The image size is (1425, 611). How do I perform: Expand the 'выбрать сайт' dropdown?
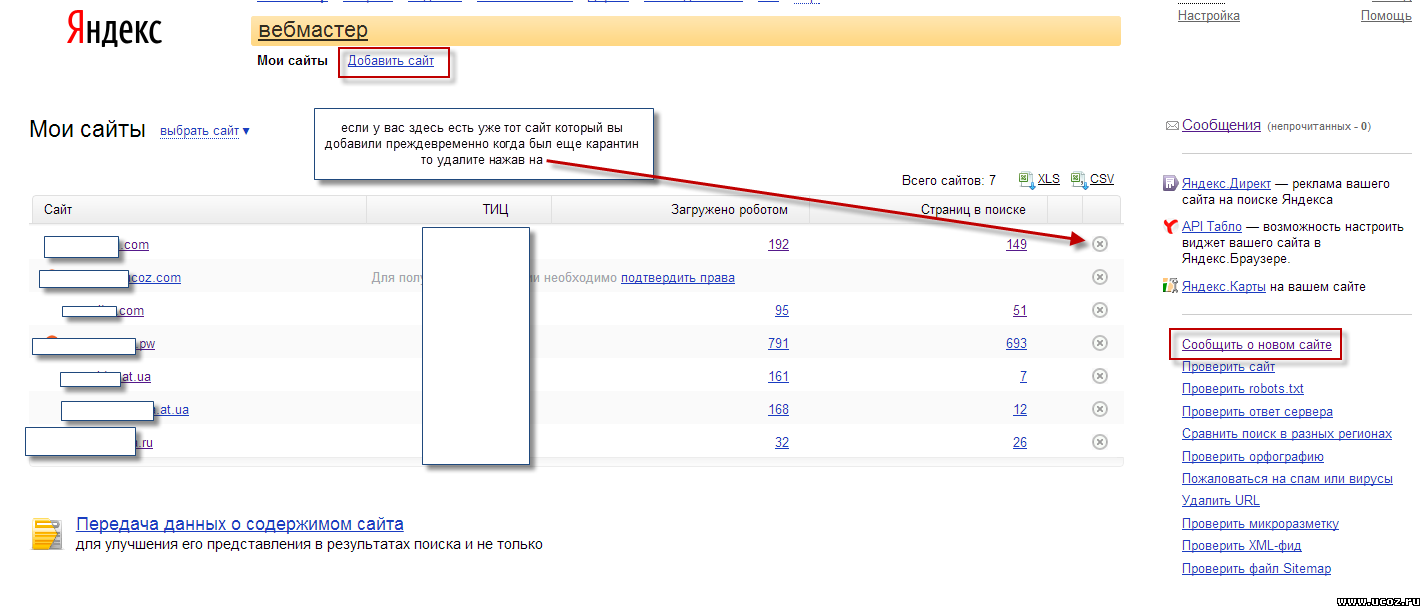tap(204, 131)
